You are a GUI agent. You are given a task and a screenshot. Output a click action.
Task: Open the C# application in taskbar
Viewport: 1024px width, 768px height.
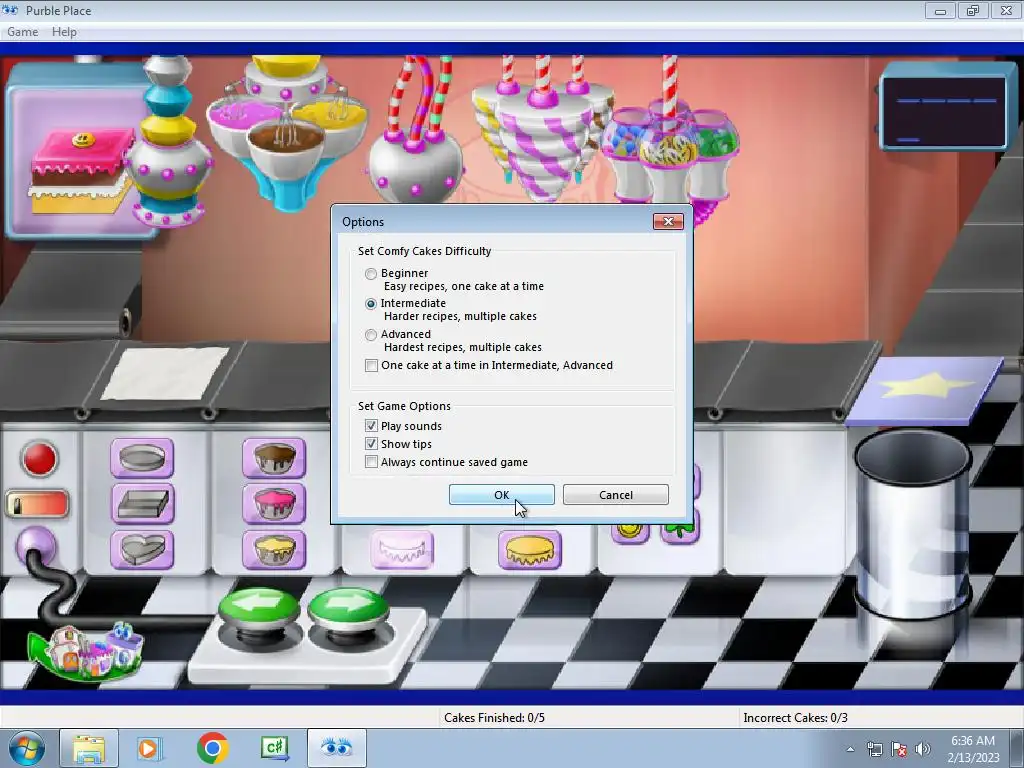click(275, 748)
